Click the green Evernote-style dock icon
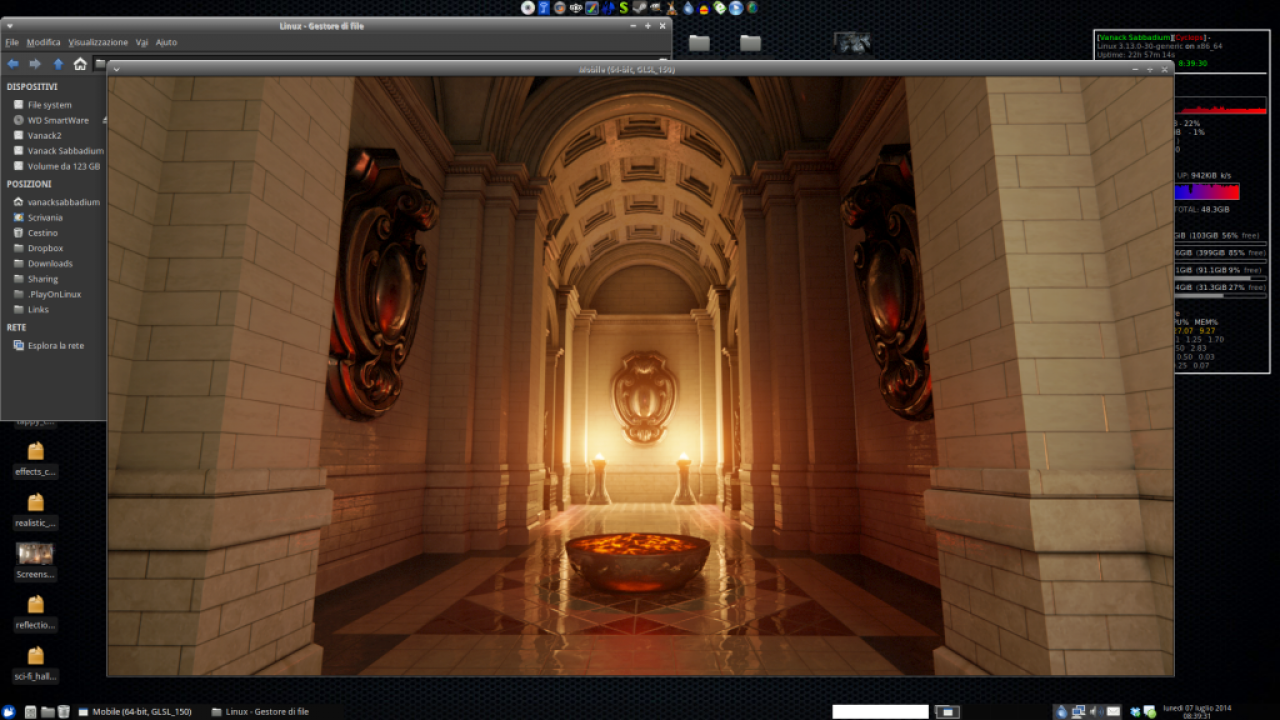This screenshot has height=720, width=1280. (720, 8)
